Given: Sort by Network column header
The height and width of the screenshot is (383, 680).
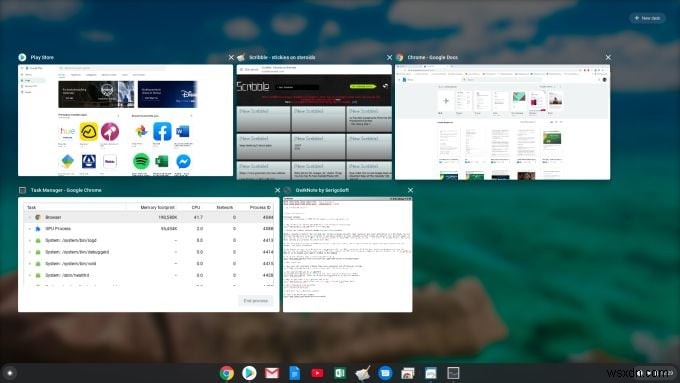Looking at the screenshot, I should coord(225,207).
